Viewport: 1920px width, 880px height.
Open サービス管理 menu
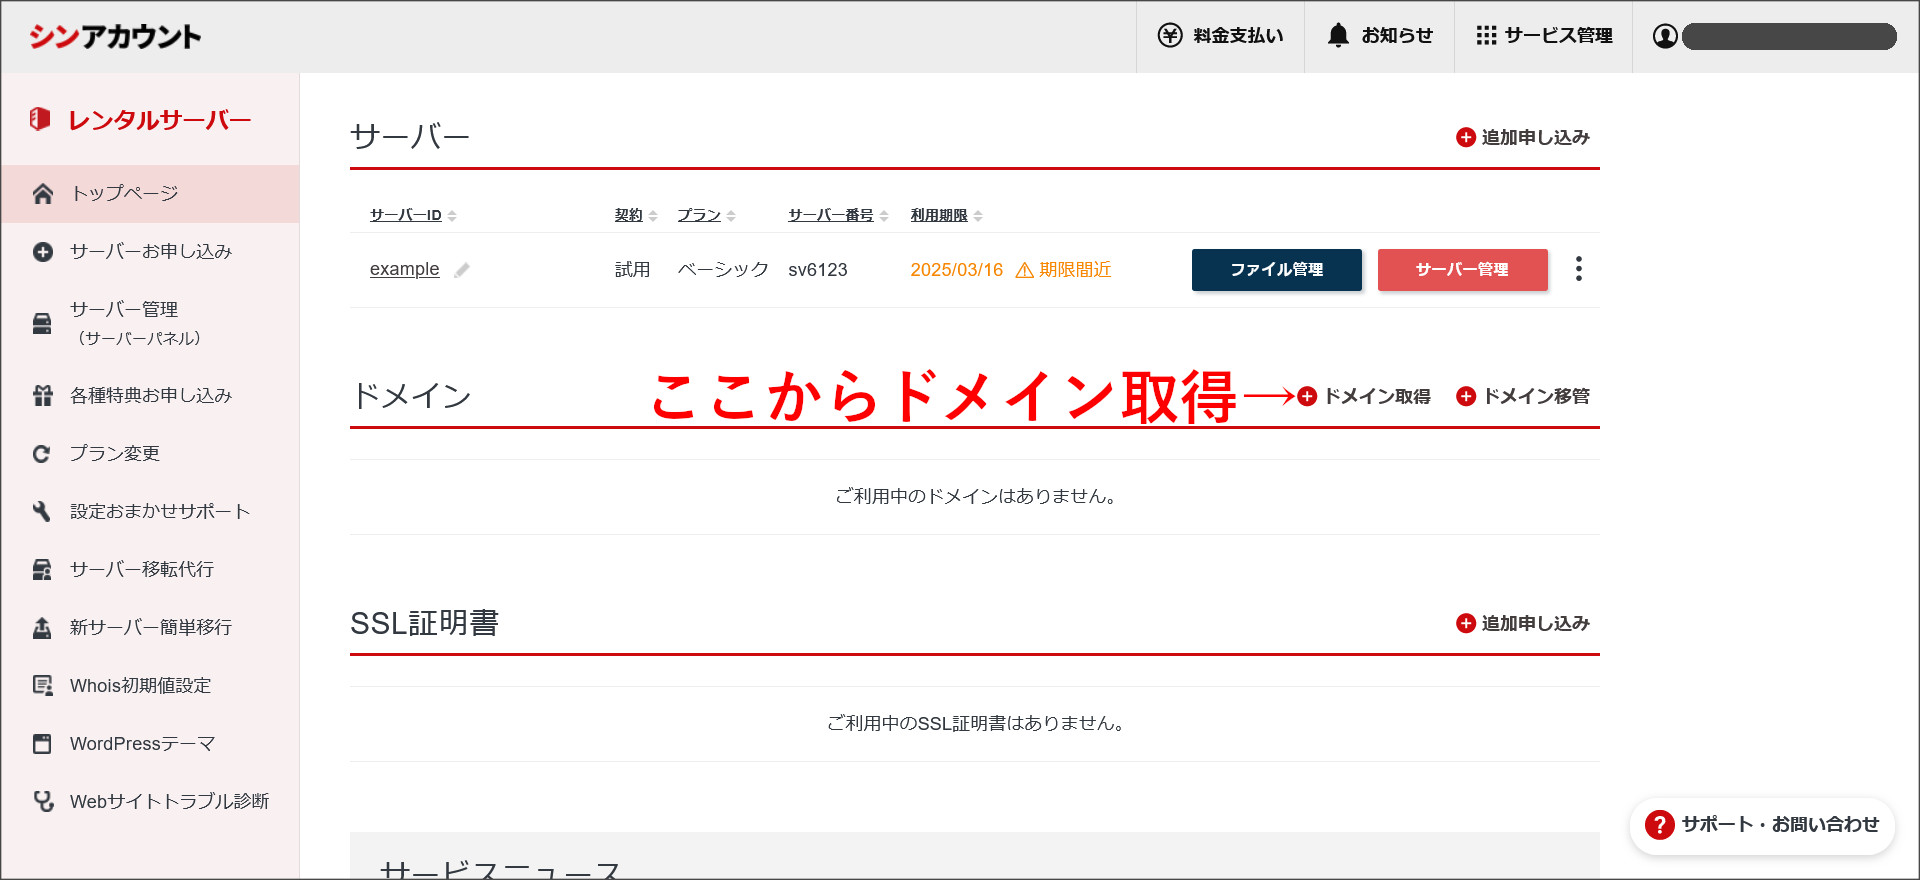1543,36
